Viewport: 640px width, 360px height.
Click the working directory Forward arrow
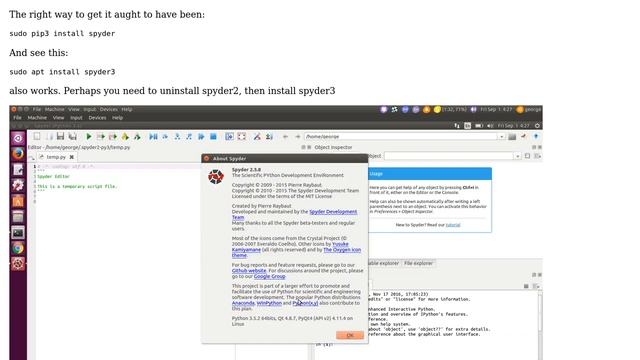298,136
